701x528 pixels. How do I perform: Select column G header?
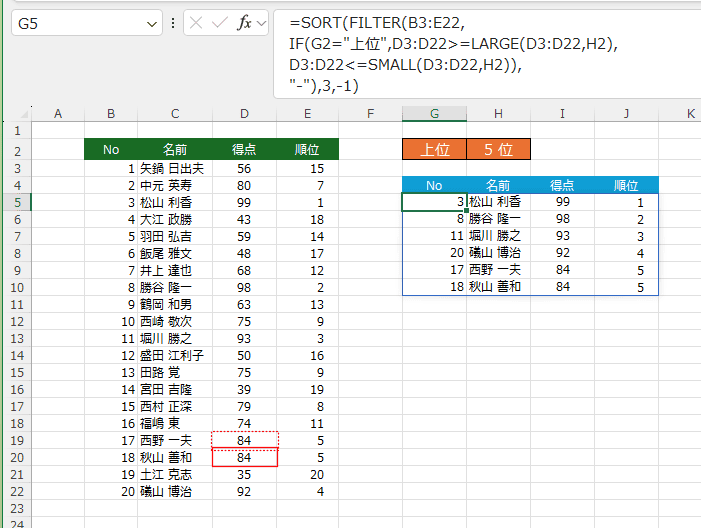(434, 114)
